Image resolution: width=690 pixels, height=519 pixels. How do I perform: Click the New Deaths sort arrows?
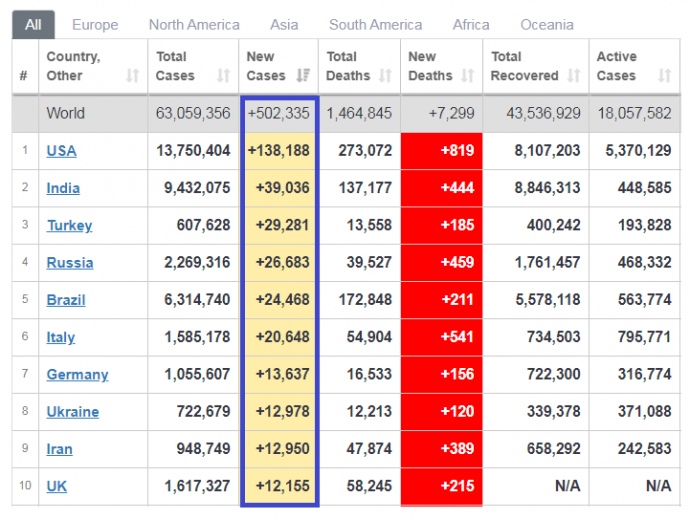click(x=466, y=76)
